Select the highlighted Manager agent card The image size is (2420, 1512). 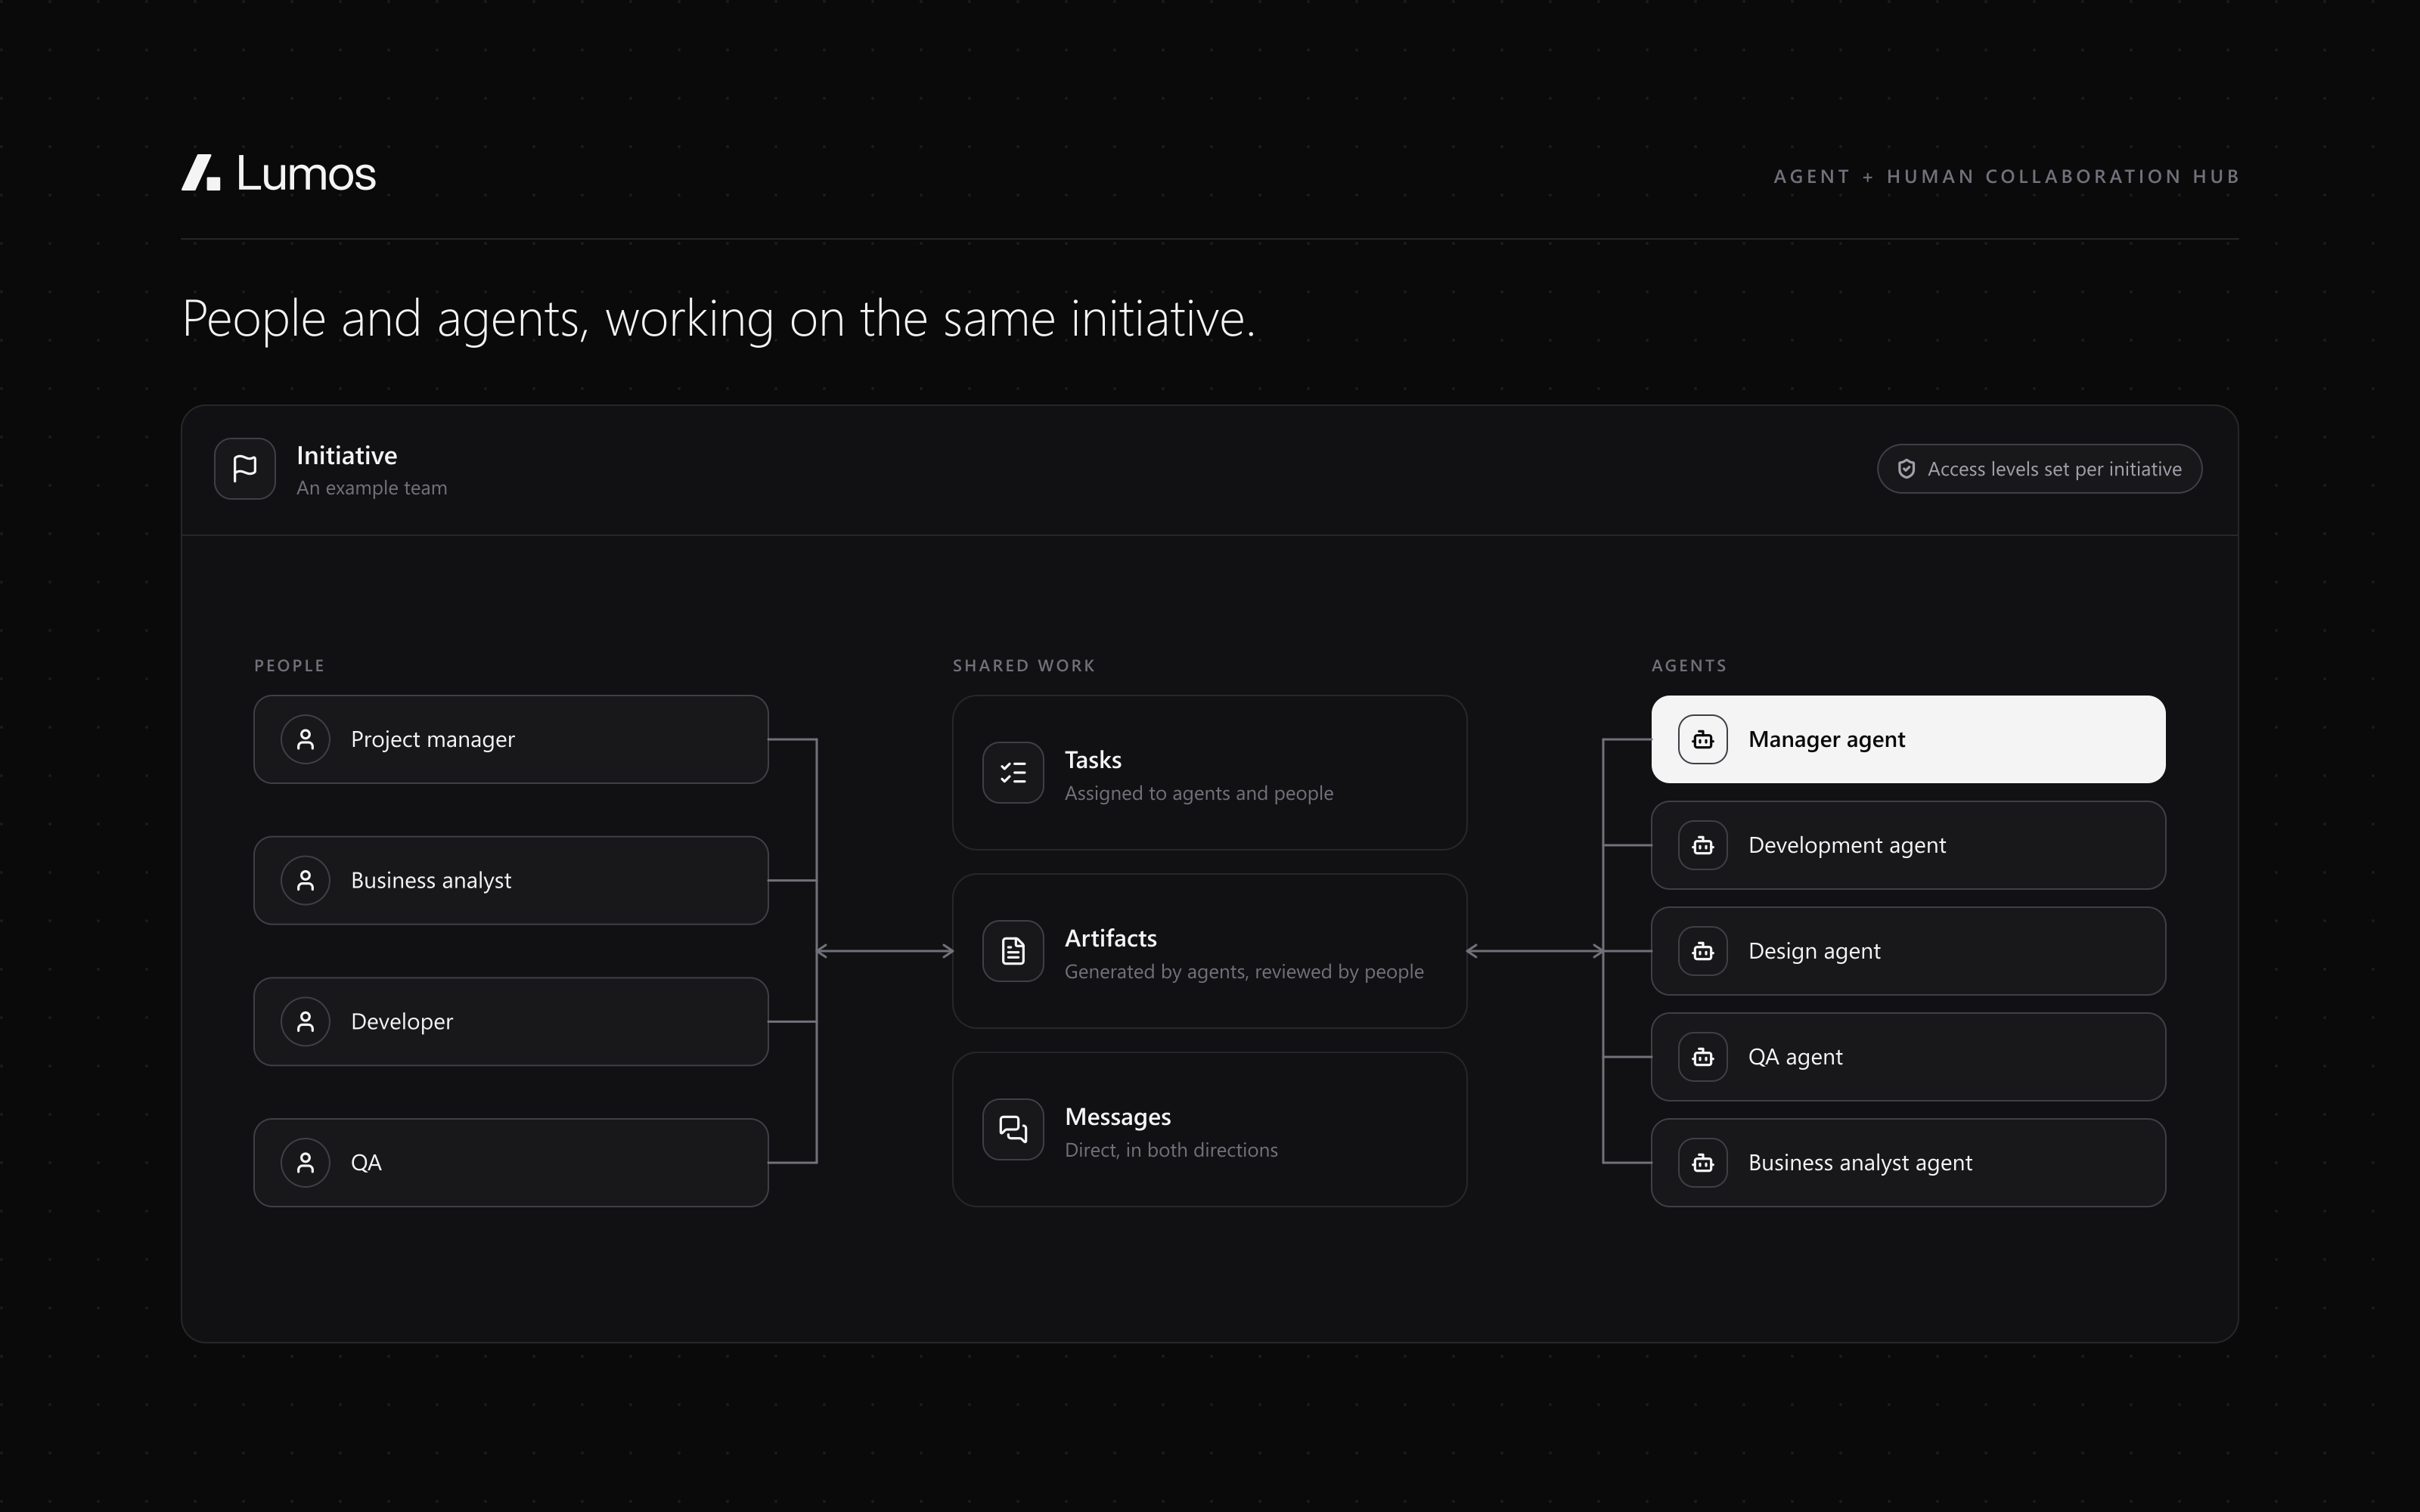(x=1908, y=740)
